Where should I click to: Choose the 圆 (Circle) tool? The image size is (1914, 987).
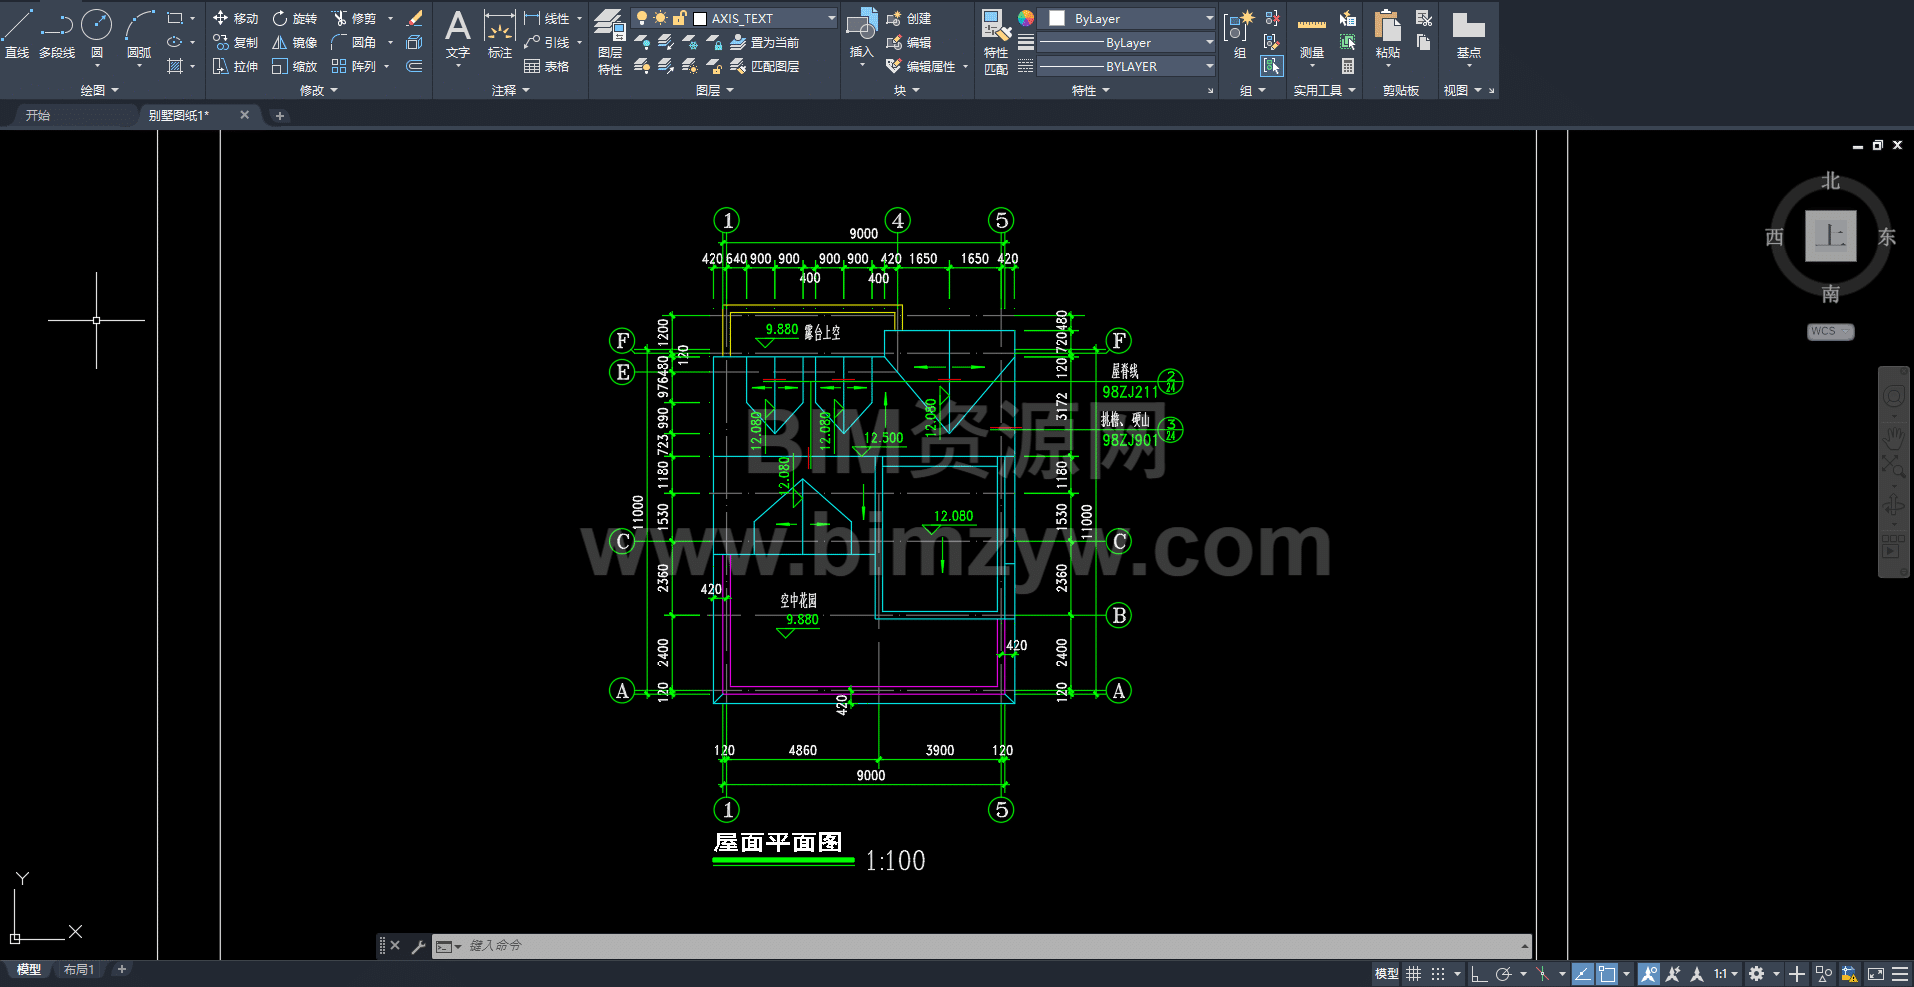97,33
